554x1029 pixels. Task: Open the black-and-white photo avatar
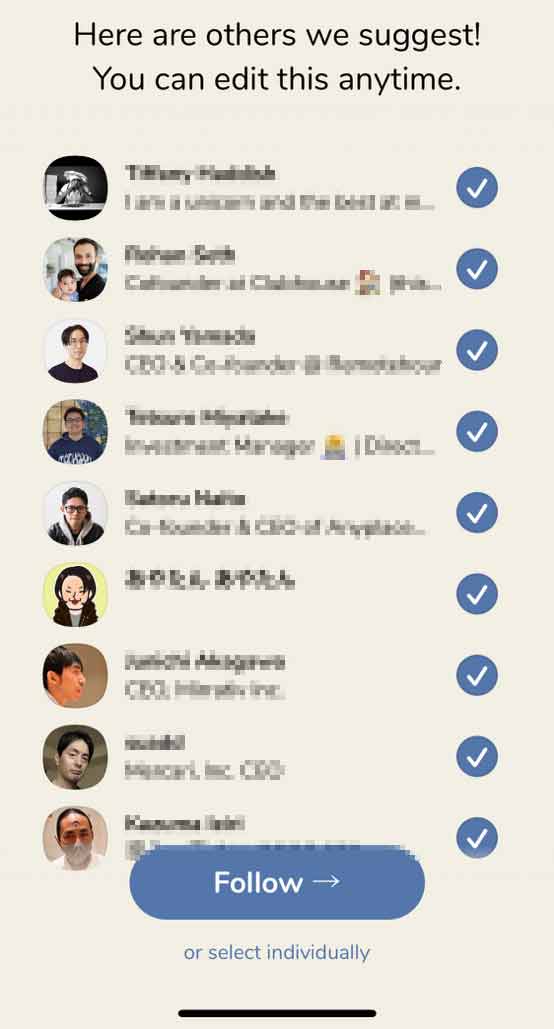[x=75, y=188]
